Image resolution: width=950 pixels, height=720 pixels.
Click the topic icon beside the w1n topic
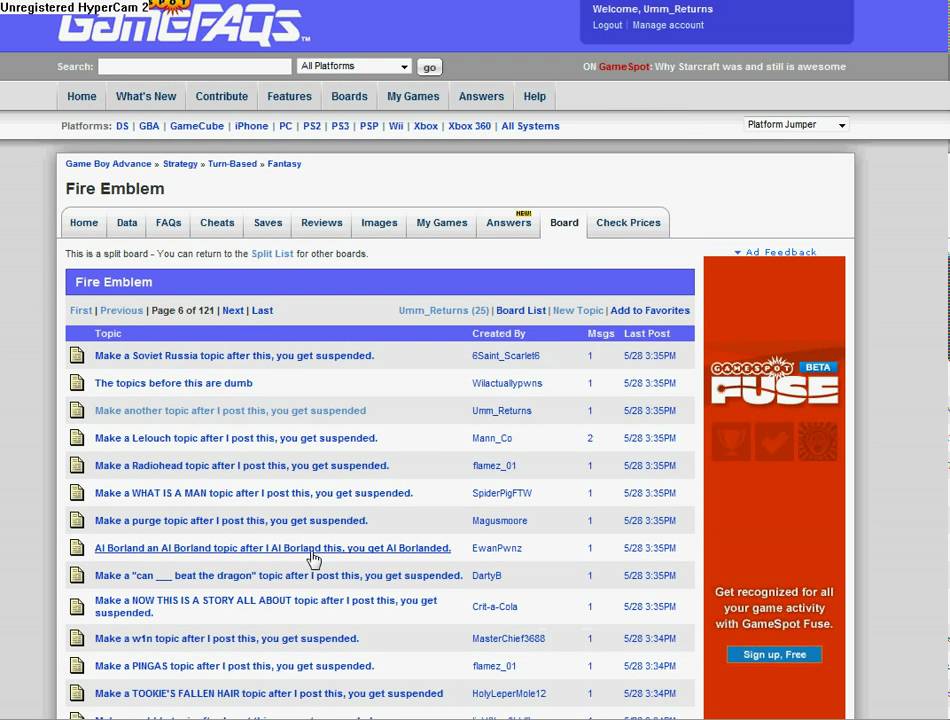tap(77, 638)
